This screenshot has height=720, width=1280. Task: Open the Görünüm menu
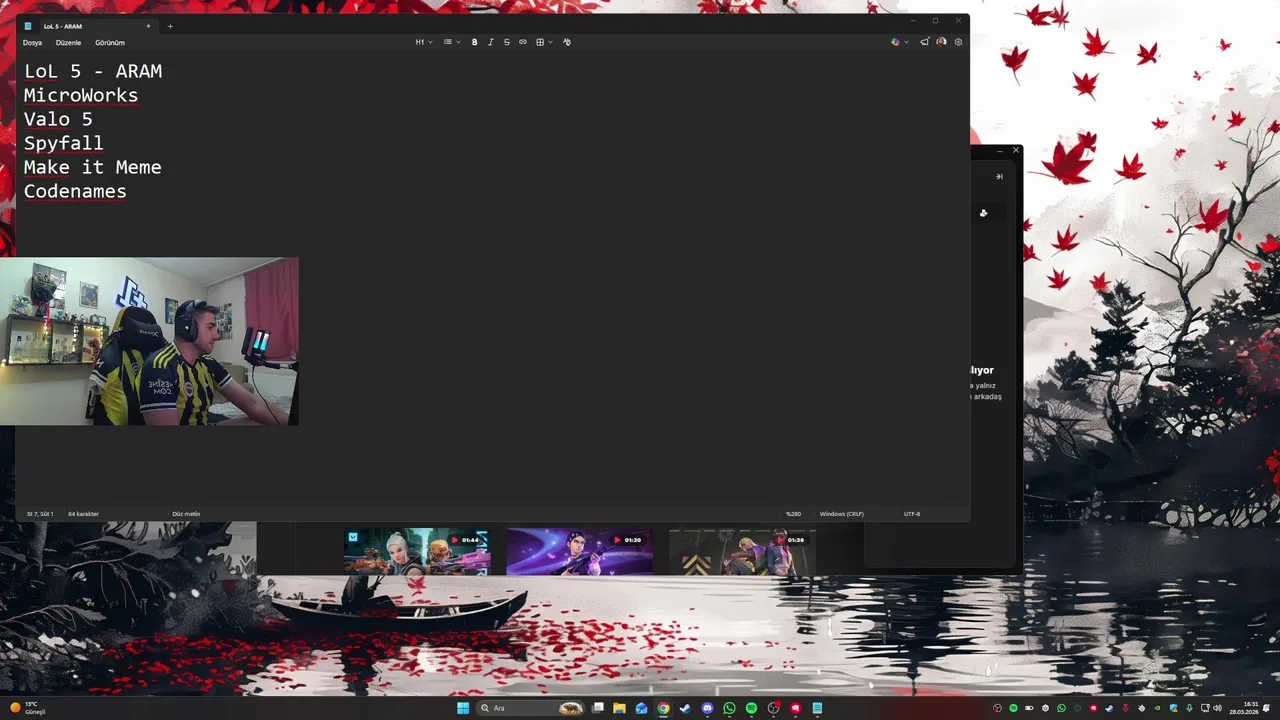[x=110, y=43]
